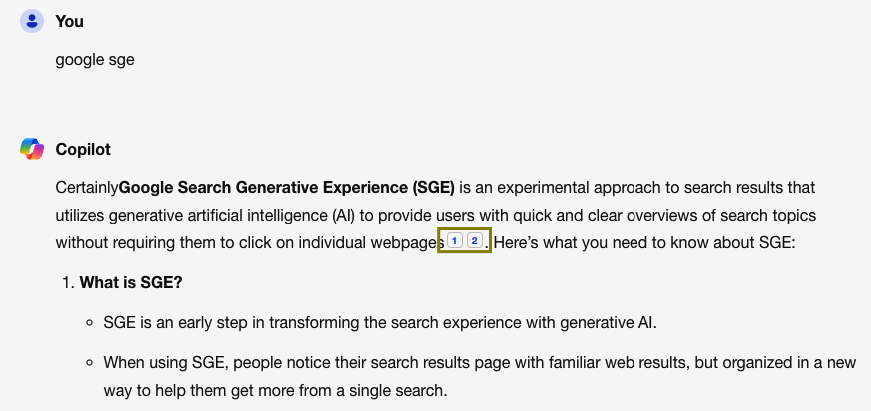Viewport: 871px width, 411px height.
Task: Click the "google sge" user message
Action: pyautogui.click(x=95, y=60)
